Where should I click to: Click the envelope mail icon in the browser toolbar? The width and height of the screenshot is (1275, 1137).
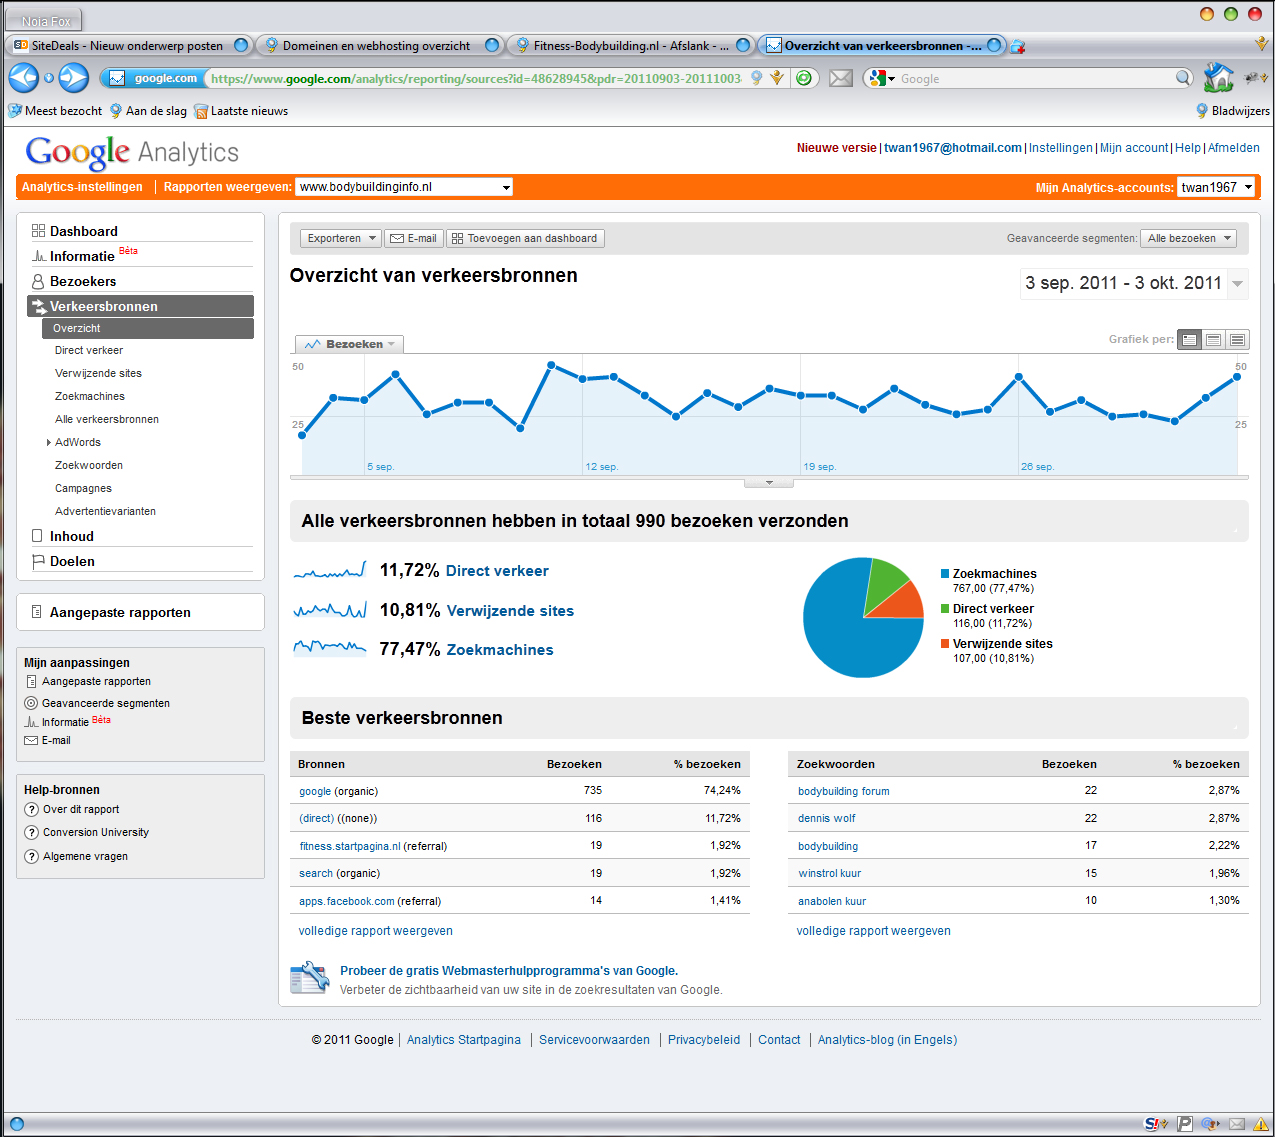coord(841,78)
